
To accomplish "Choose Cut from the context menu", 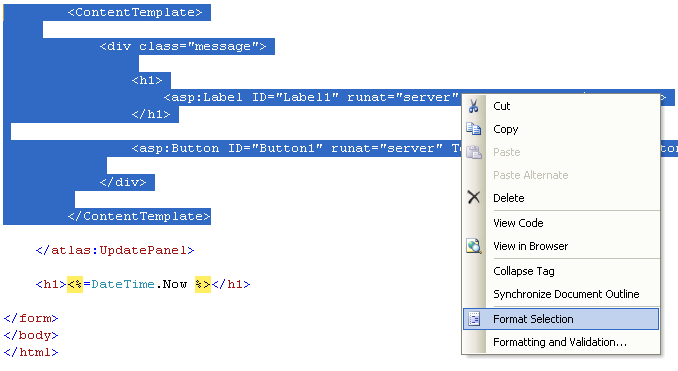I will [561, 106].
